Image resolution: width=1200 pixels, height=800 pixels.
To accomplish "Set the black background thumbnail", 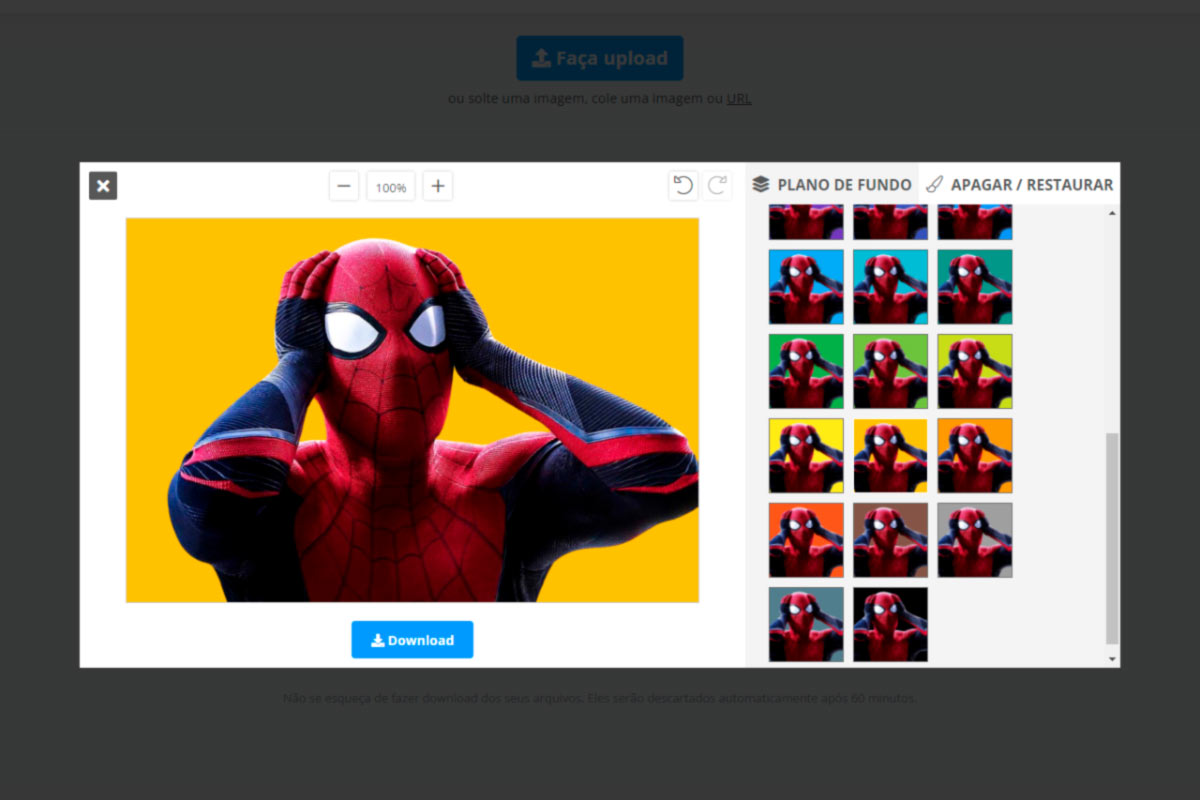I will tap(891, 624).
